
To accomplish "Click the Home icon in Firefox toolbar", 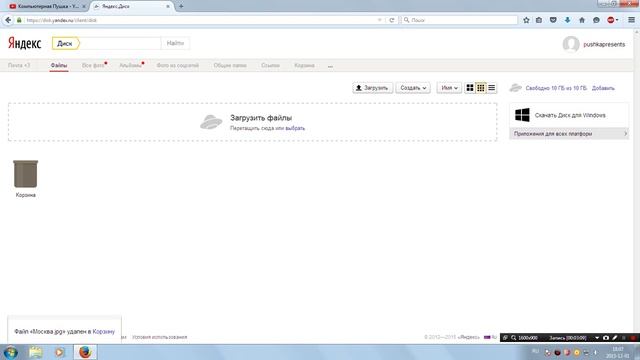I will coord(582,20).
